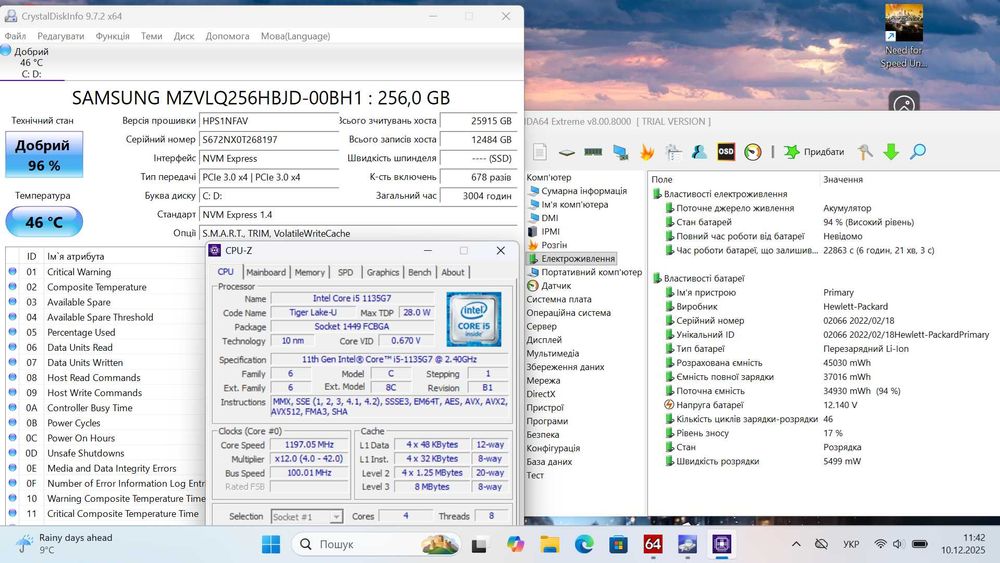
Task: Open the Windows Start button
Action: 271,545
